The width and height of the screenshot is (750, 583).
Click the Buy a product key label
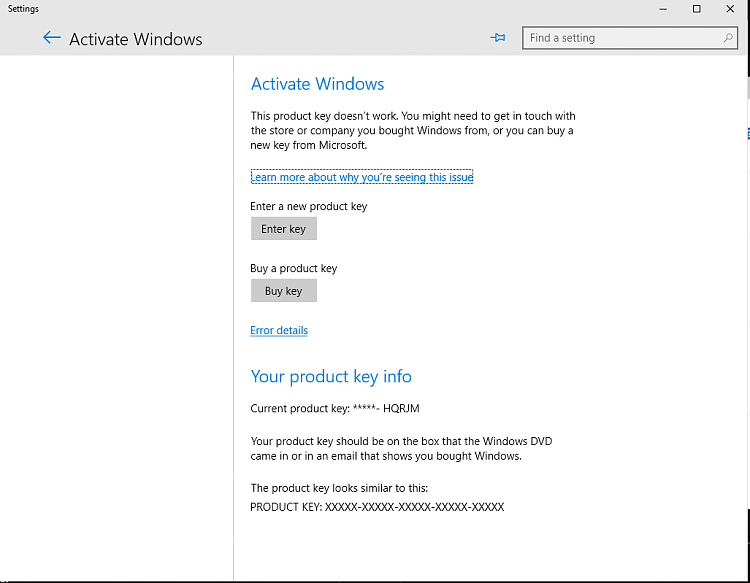point(294,268)
